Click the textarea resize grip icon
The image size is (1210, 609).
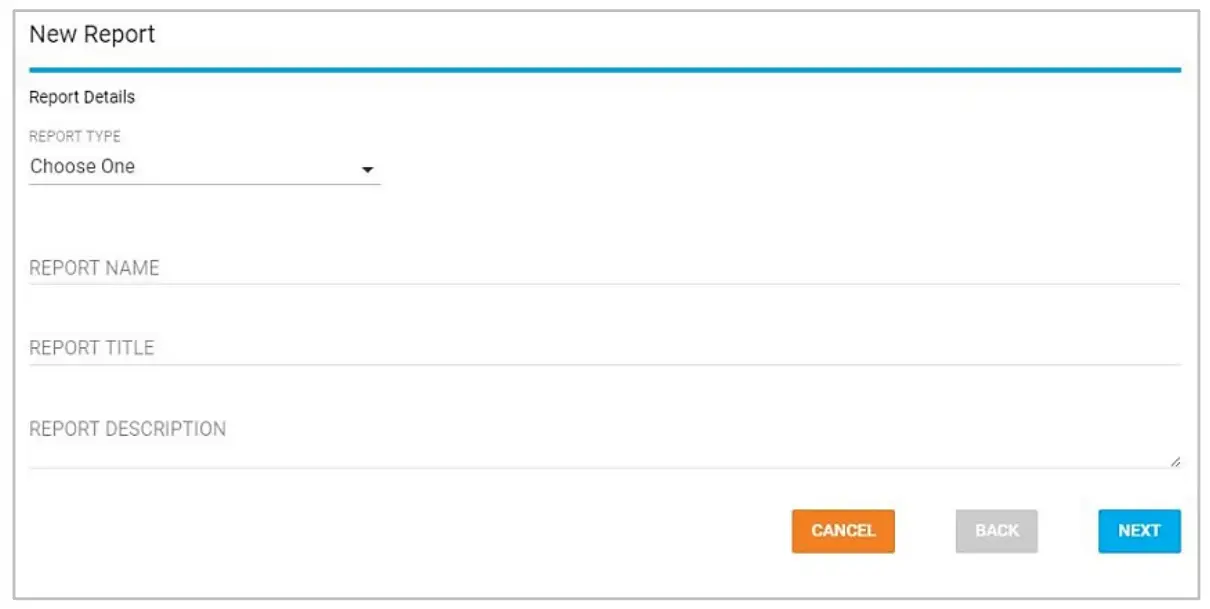pos(1176,463)
